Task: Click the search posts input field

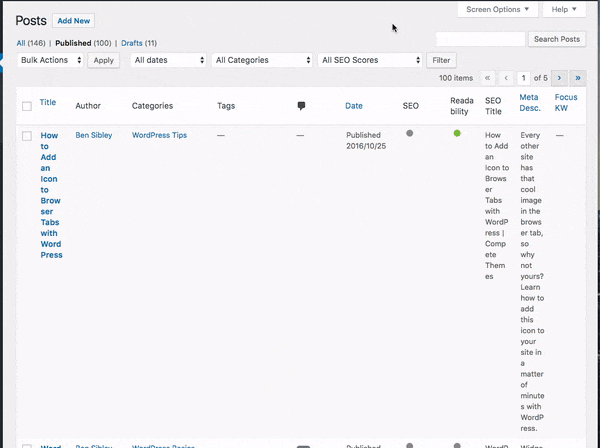Action: tap(481, 39)
